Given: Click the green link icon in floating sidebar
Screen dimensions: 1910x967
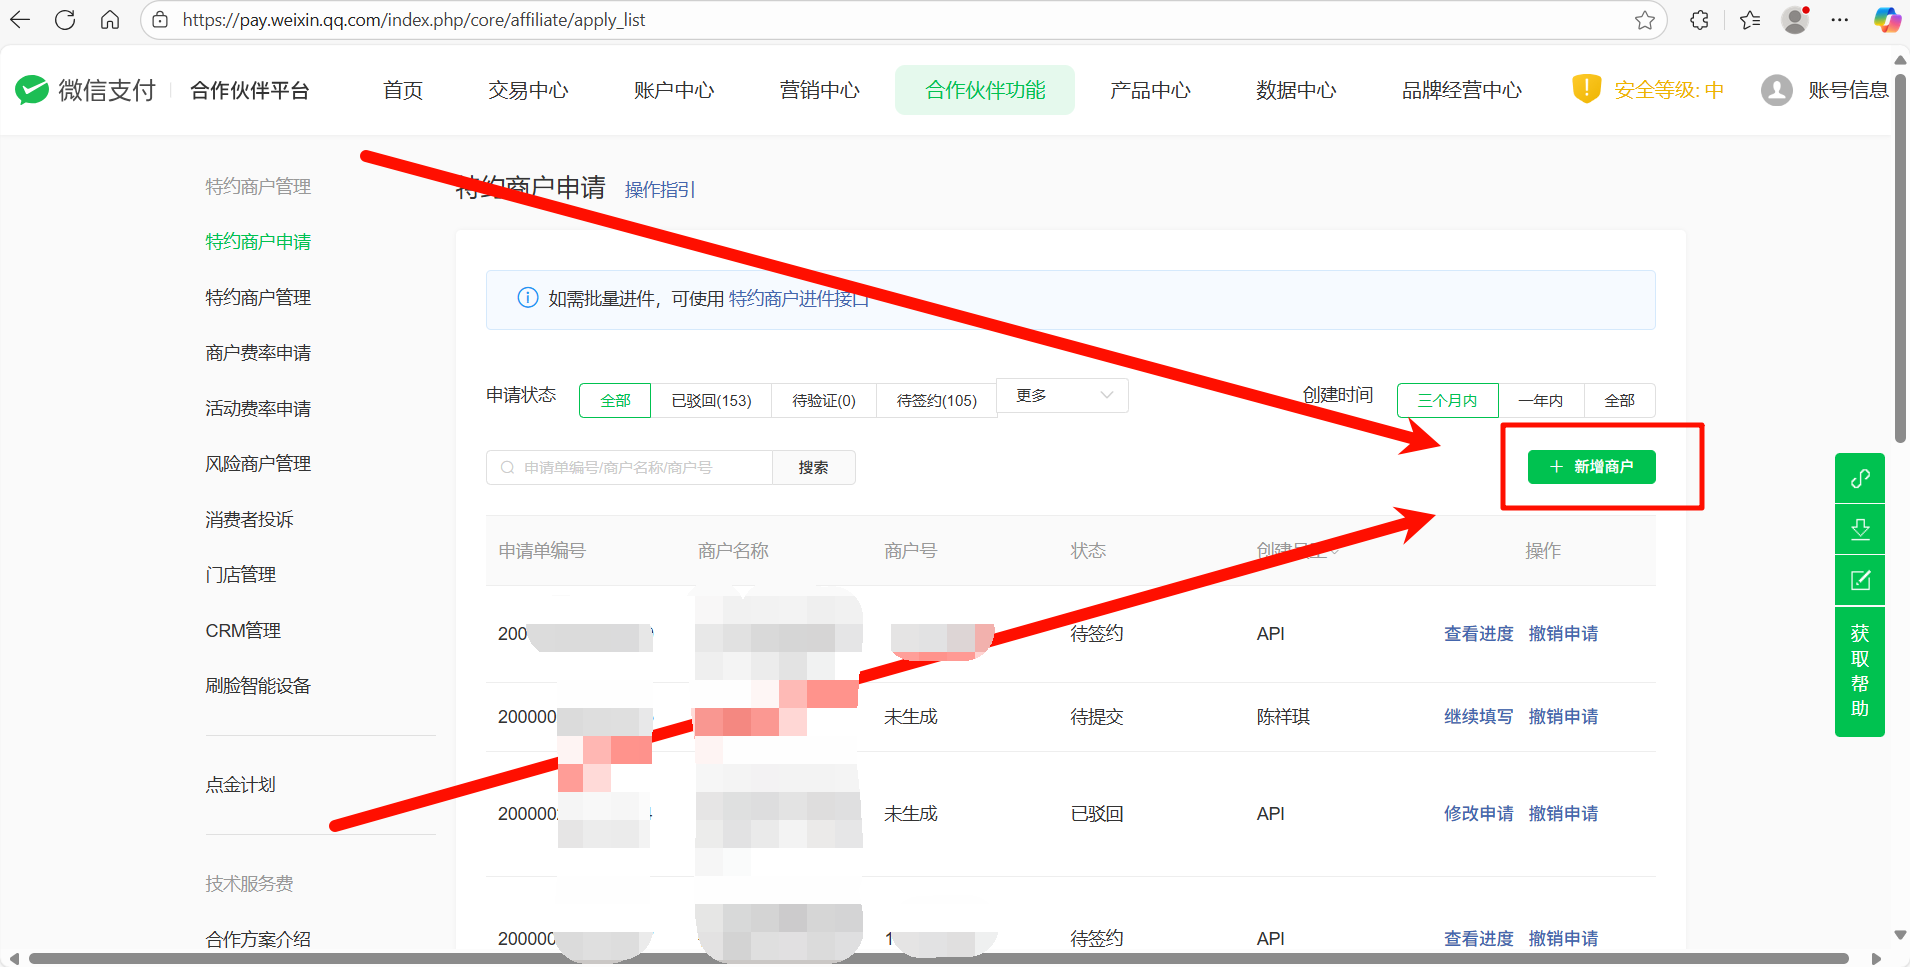Looking at the screenshot, I should 1860,479.
